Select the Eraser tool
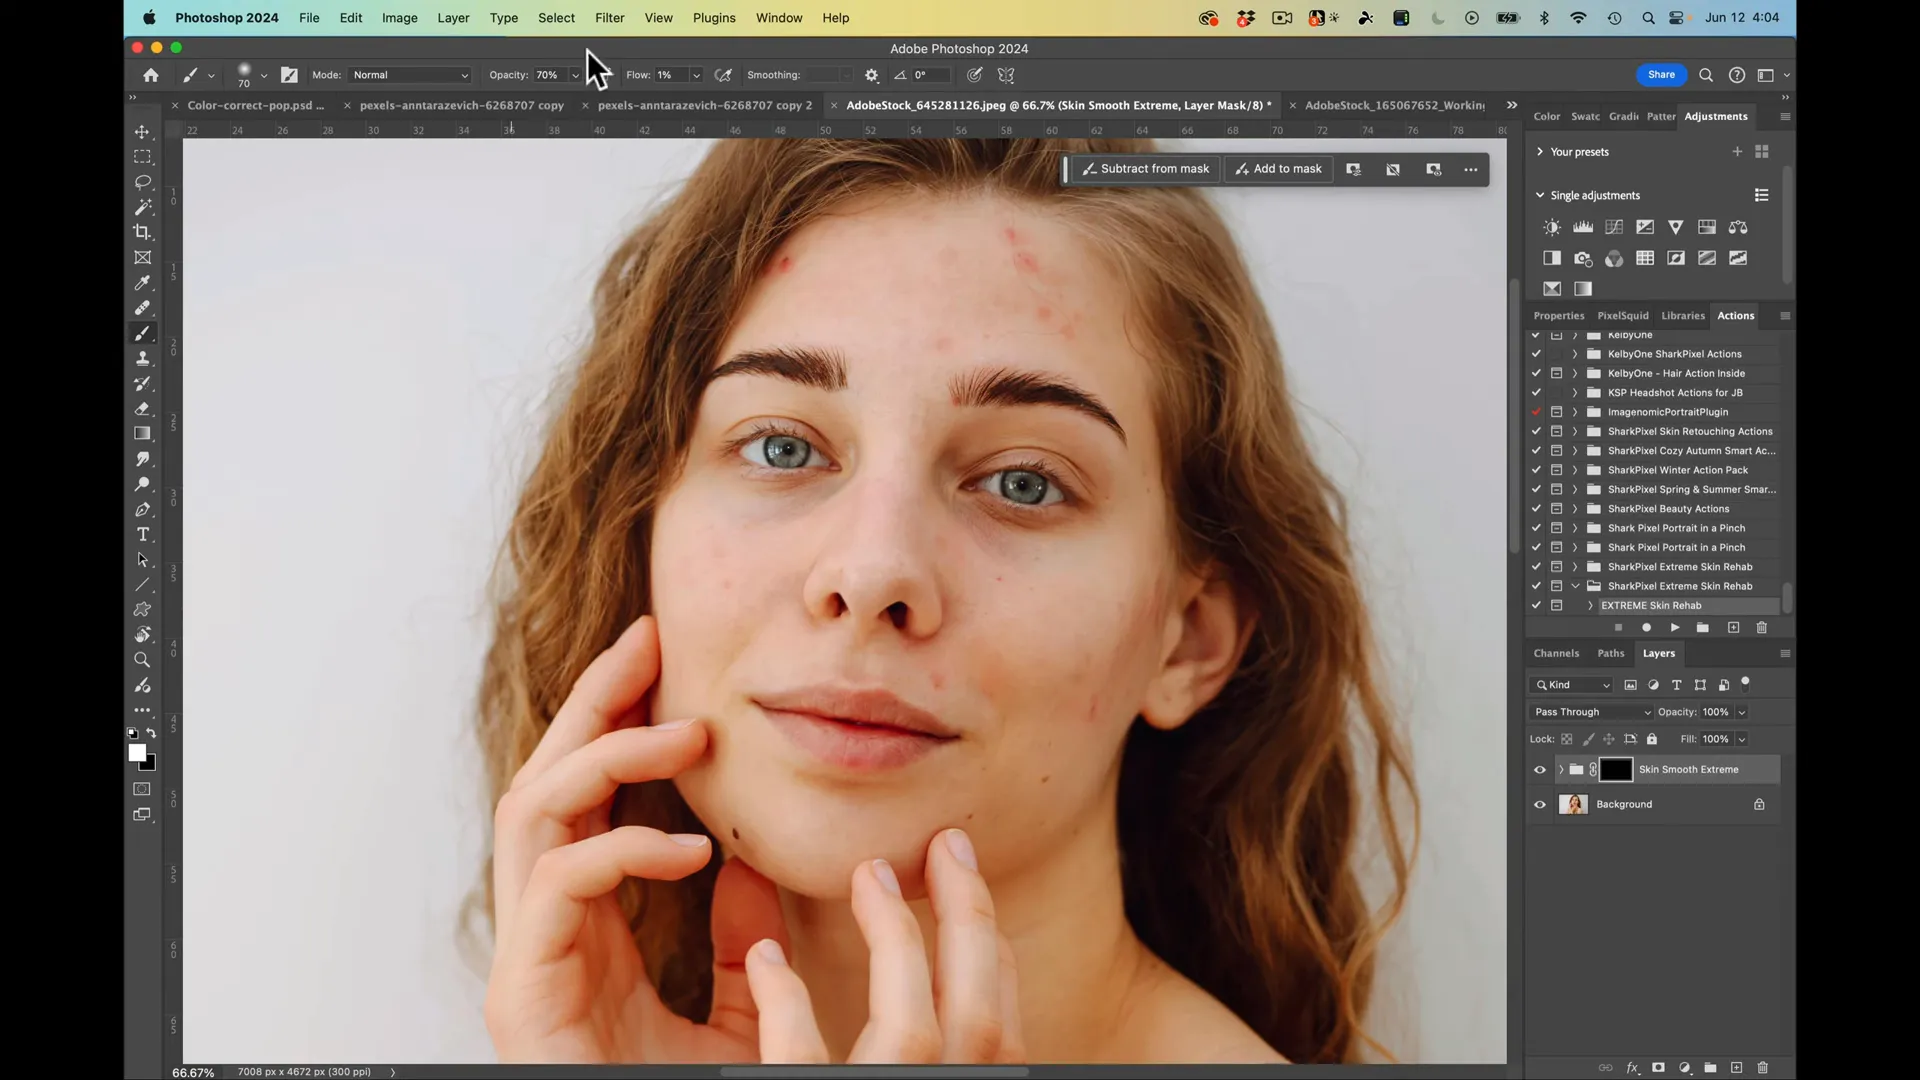The height and width of the screenshot is (1080, 1920). tap(142, 408)
